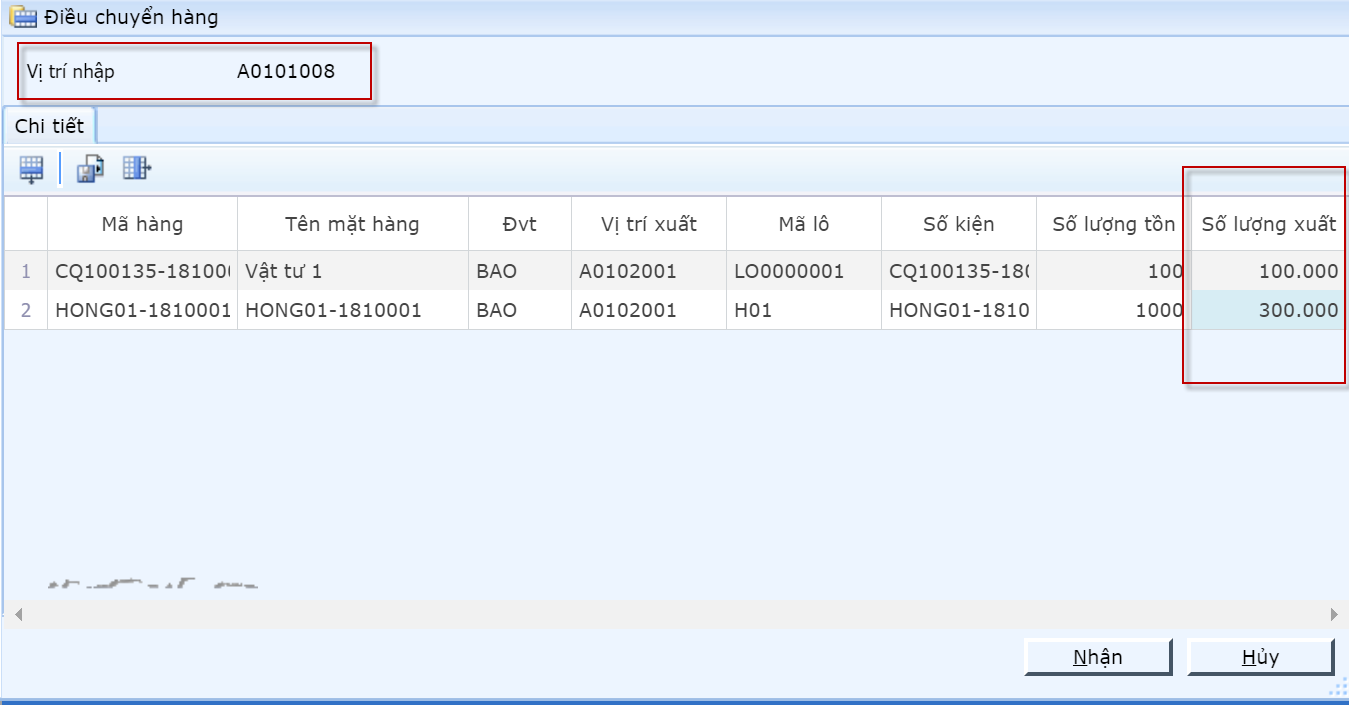Click the Vị trí nhập field value A0101008
The height and width of the screenshot is (705, 1349).
286,72
